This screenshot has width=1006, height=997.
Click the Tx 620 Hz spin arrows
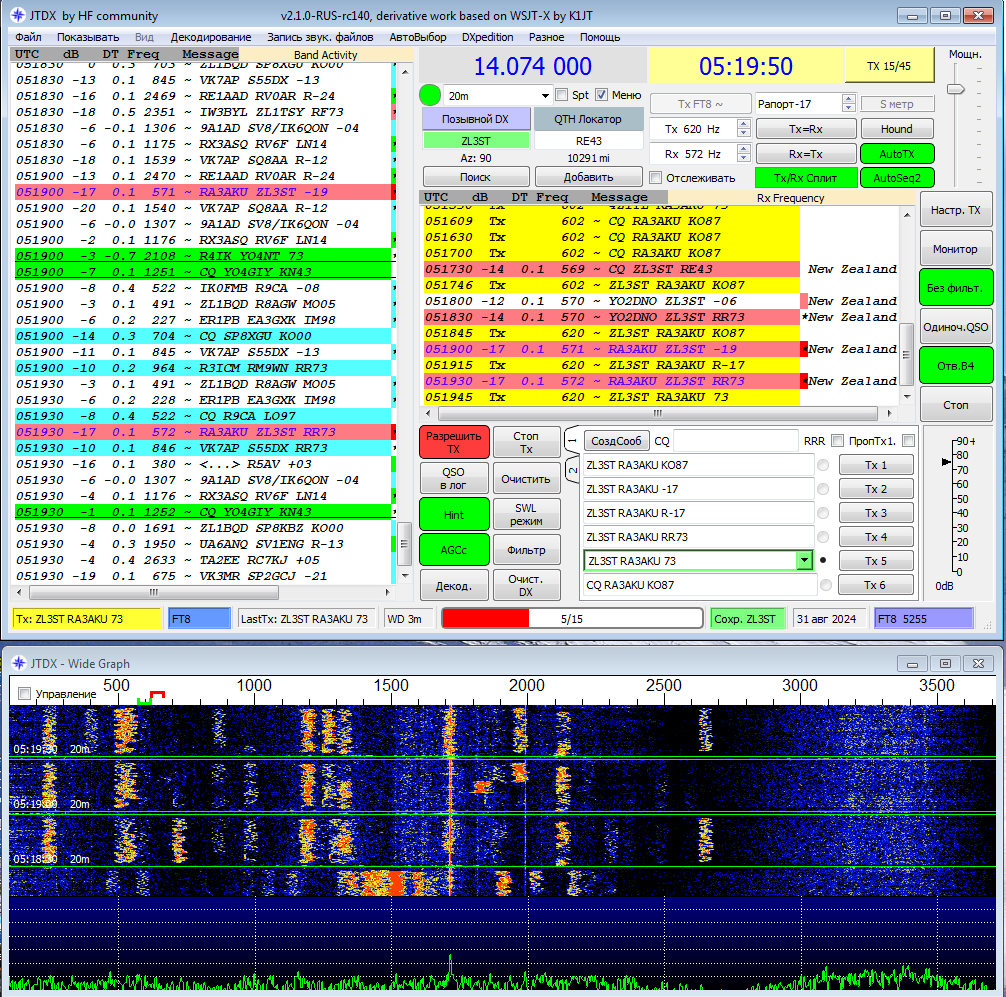tap(744, 128)
